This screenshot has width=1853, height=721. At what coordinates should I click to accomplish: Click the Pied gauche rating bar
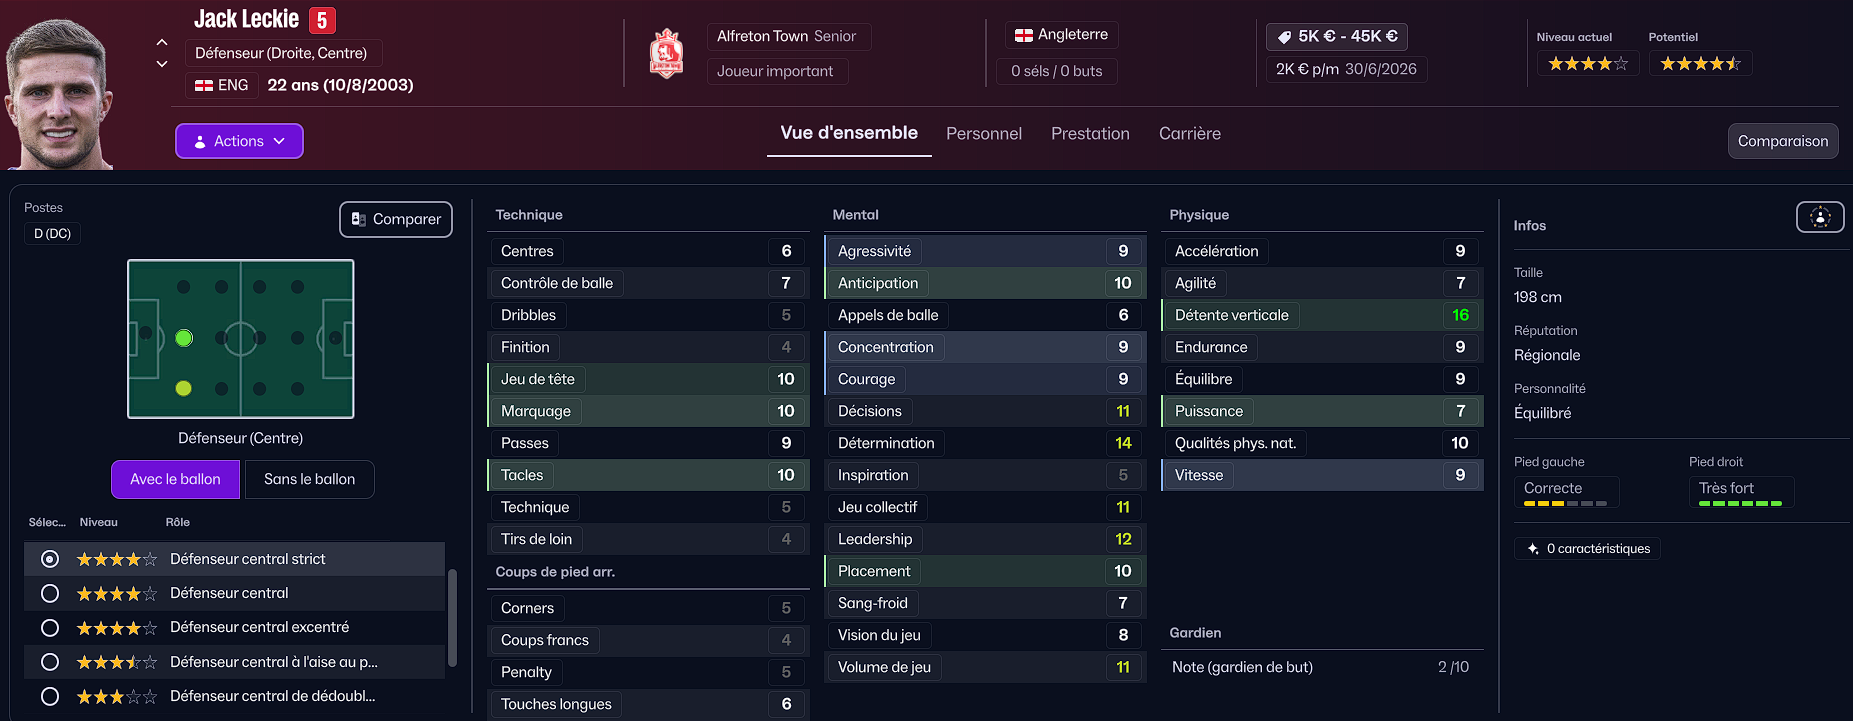tap(1565, 504)
